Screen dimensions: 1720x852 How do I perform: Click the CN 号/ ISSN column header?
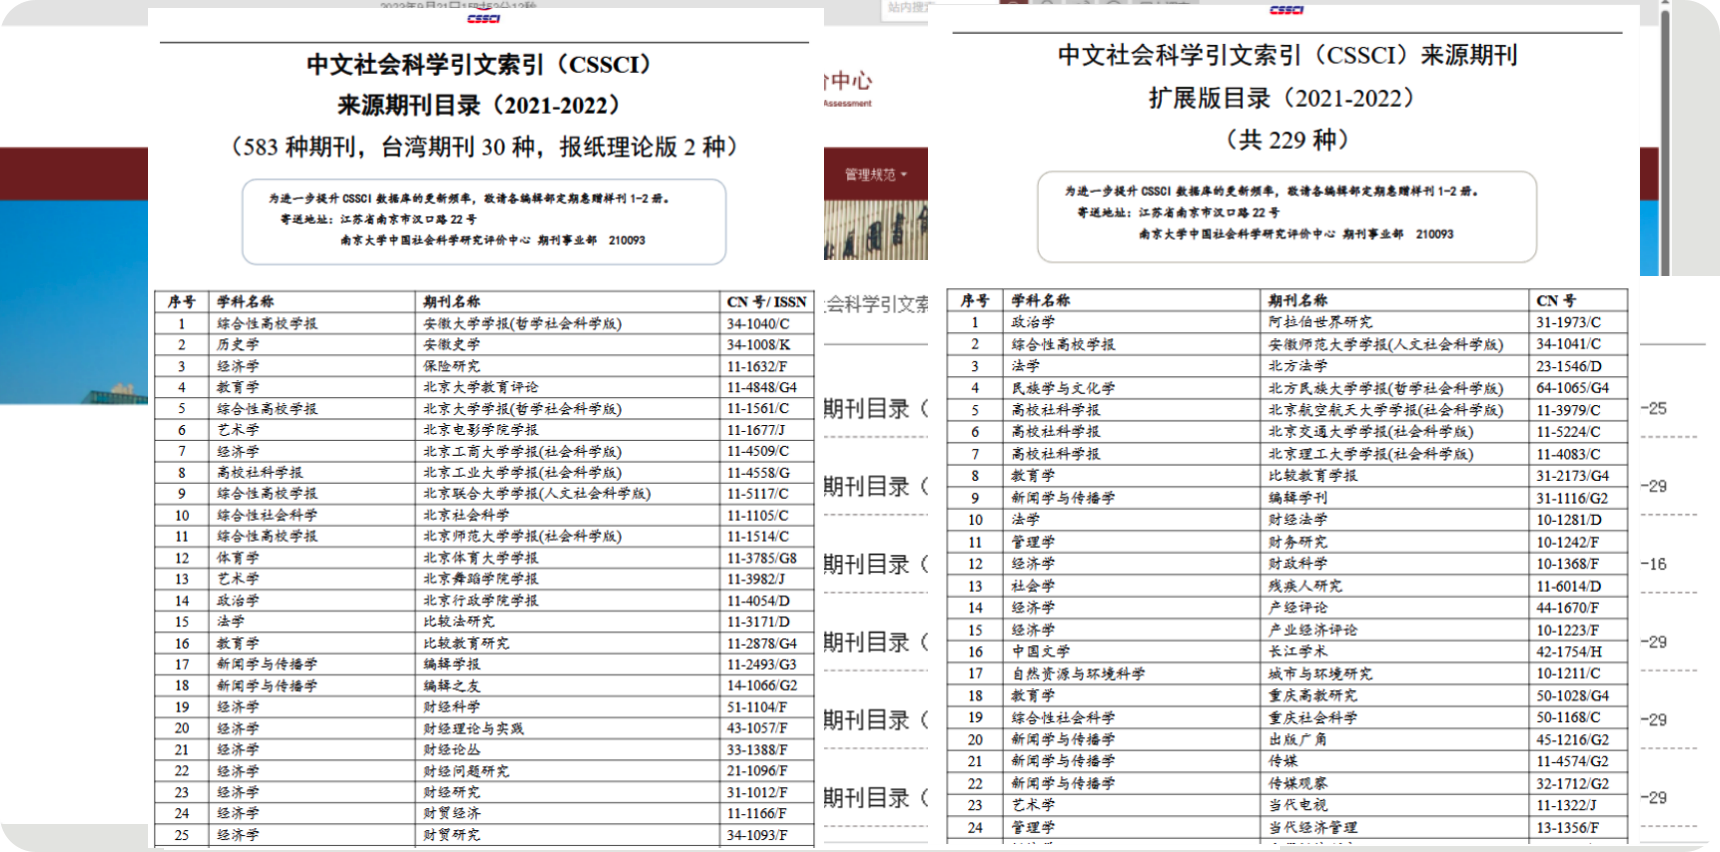pyautogui.click(x=767, y=302)
